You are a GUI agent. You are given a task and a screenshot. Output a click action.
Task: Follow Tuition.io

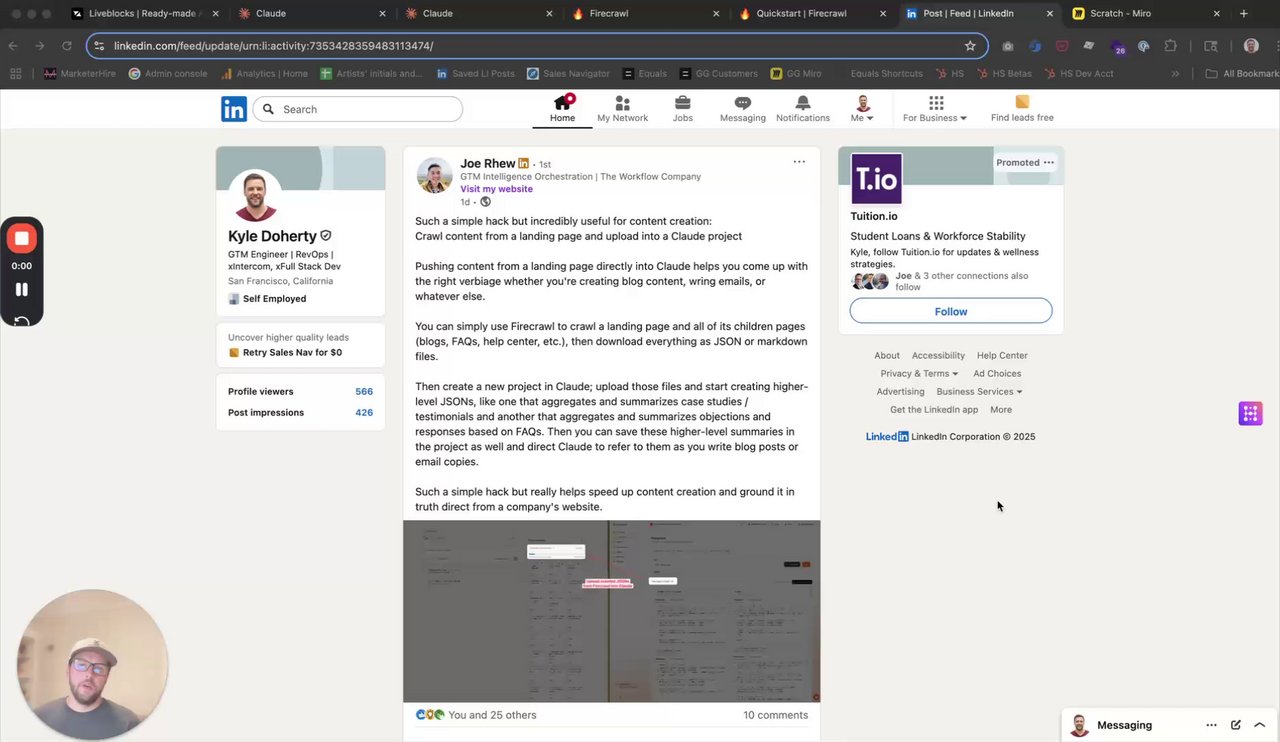click(951, 311)
